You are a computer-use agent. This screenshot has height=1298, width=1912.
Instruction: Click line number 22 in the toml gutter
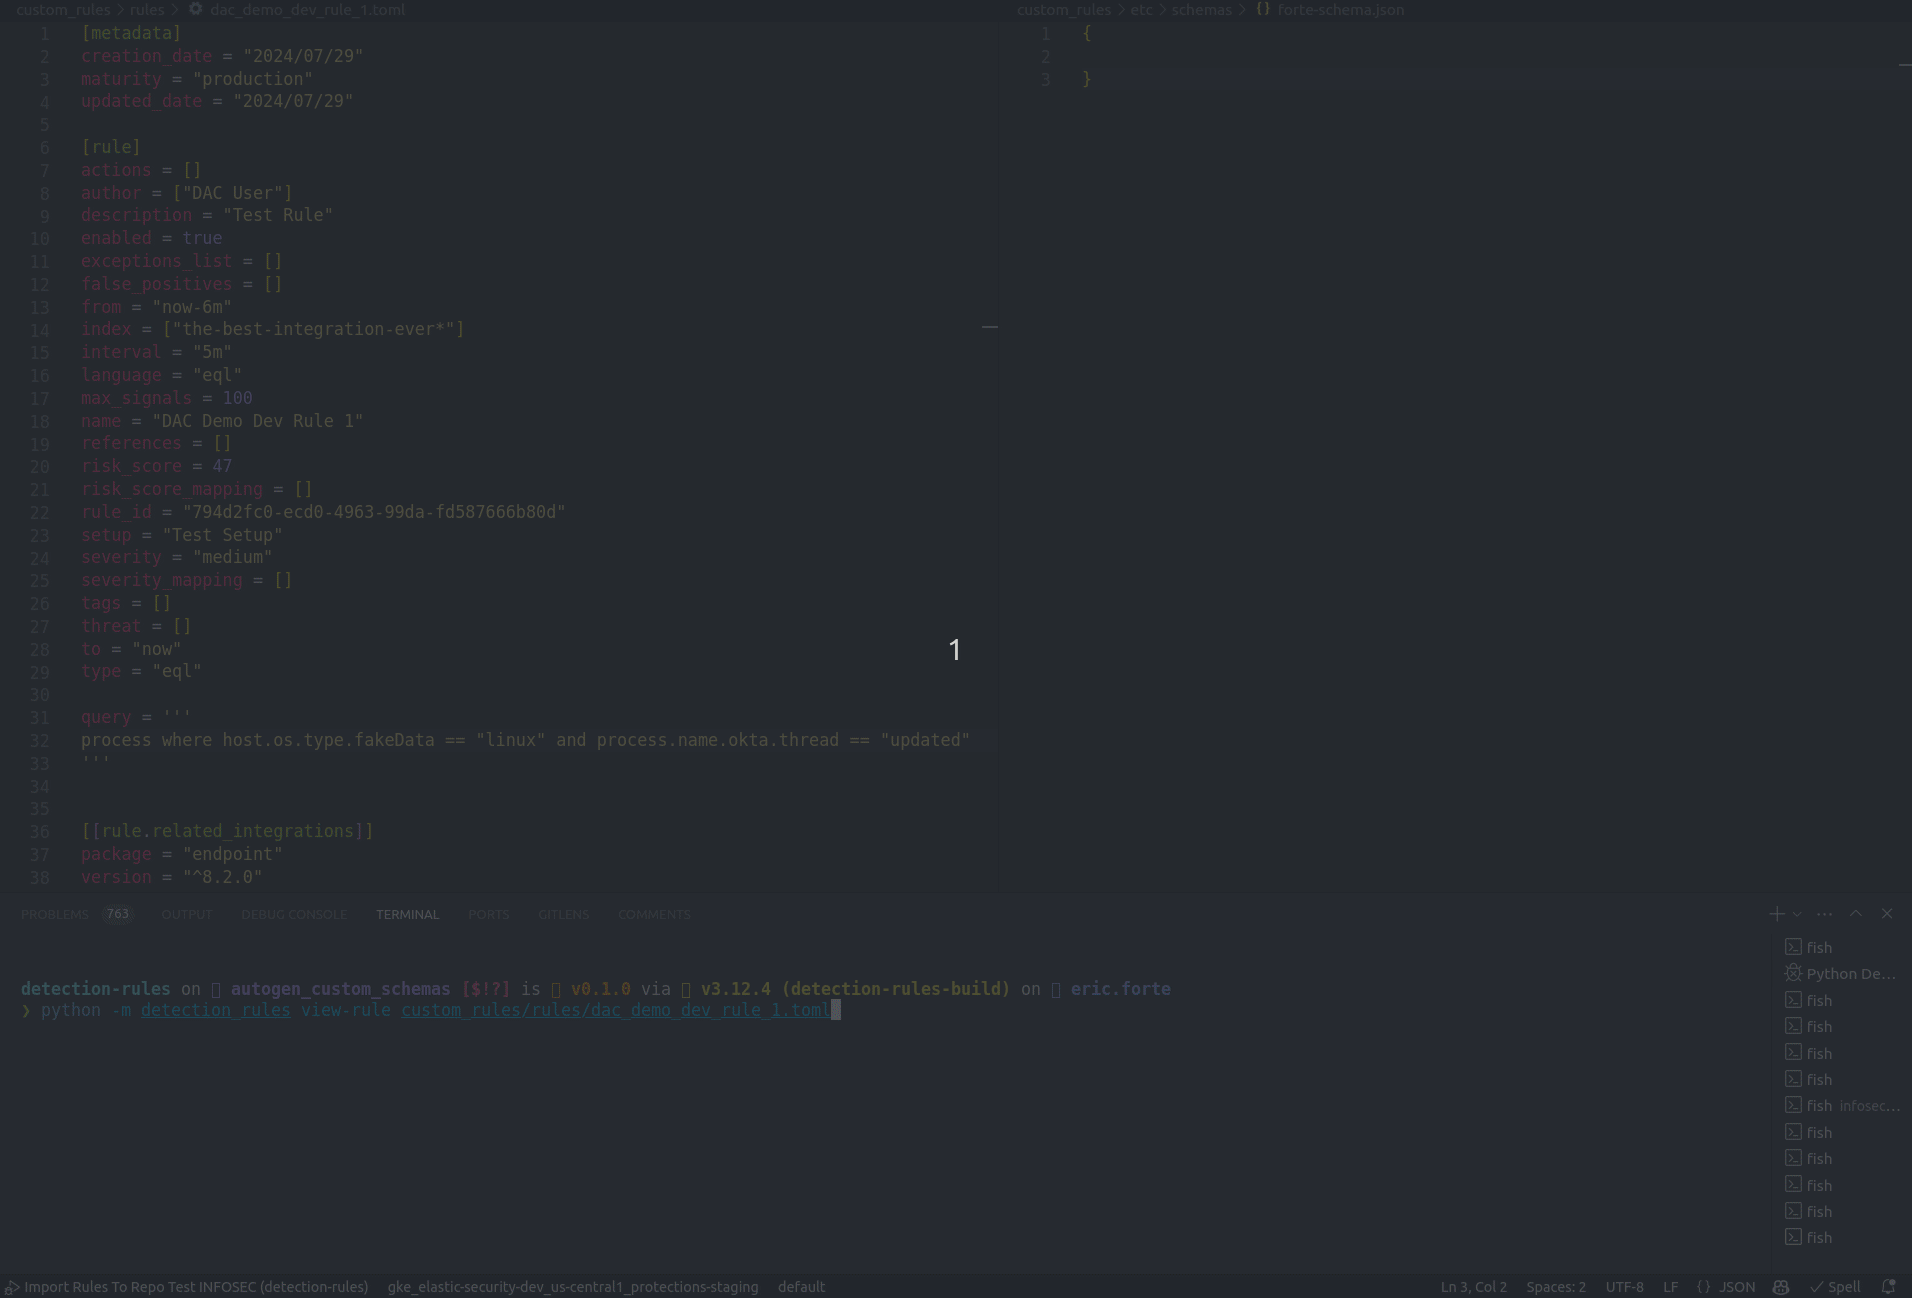pos(39,513)
